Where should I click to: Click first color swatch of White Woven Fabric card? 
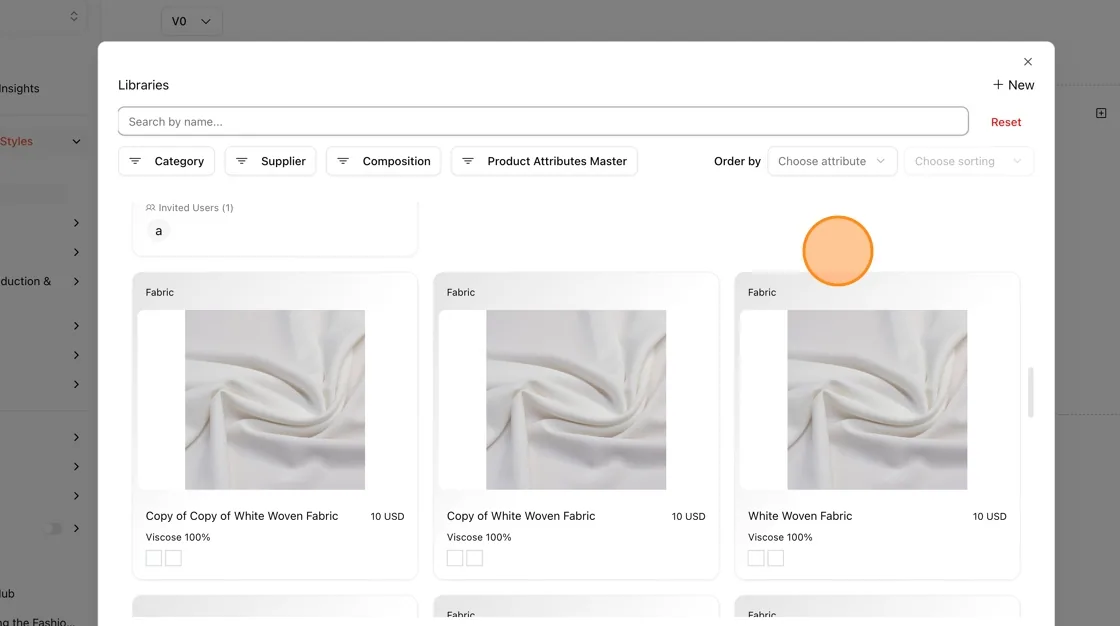click(756, 558)
